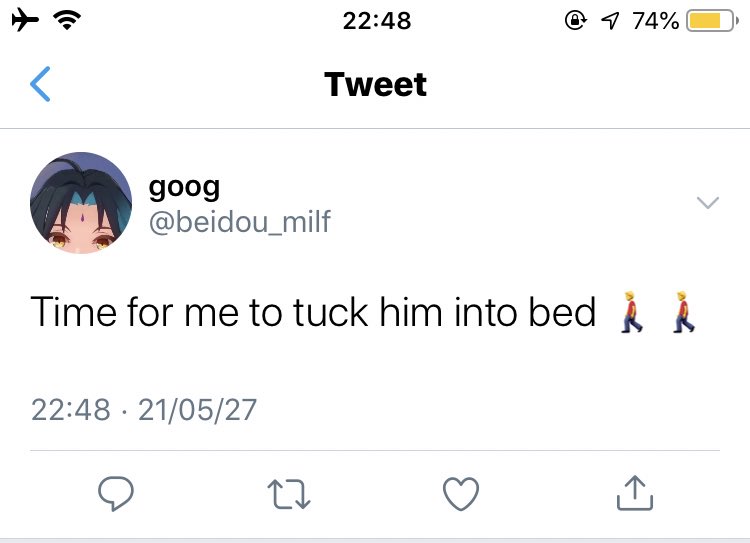Image resolution: width=750 pixels, height=543 pixels.
Task: Open the share tweet icon
Action: point(635,493)
